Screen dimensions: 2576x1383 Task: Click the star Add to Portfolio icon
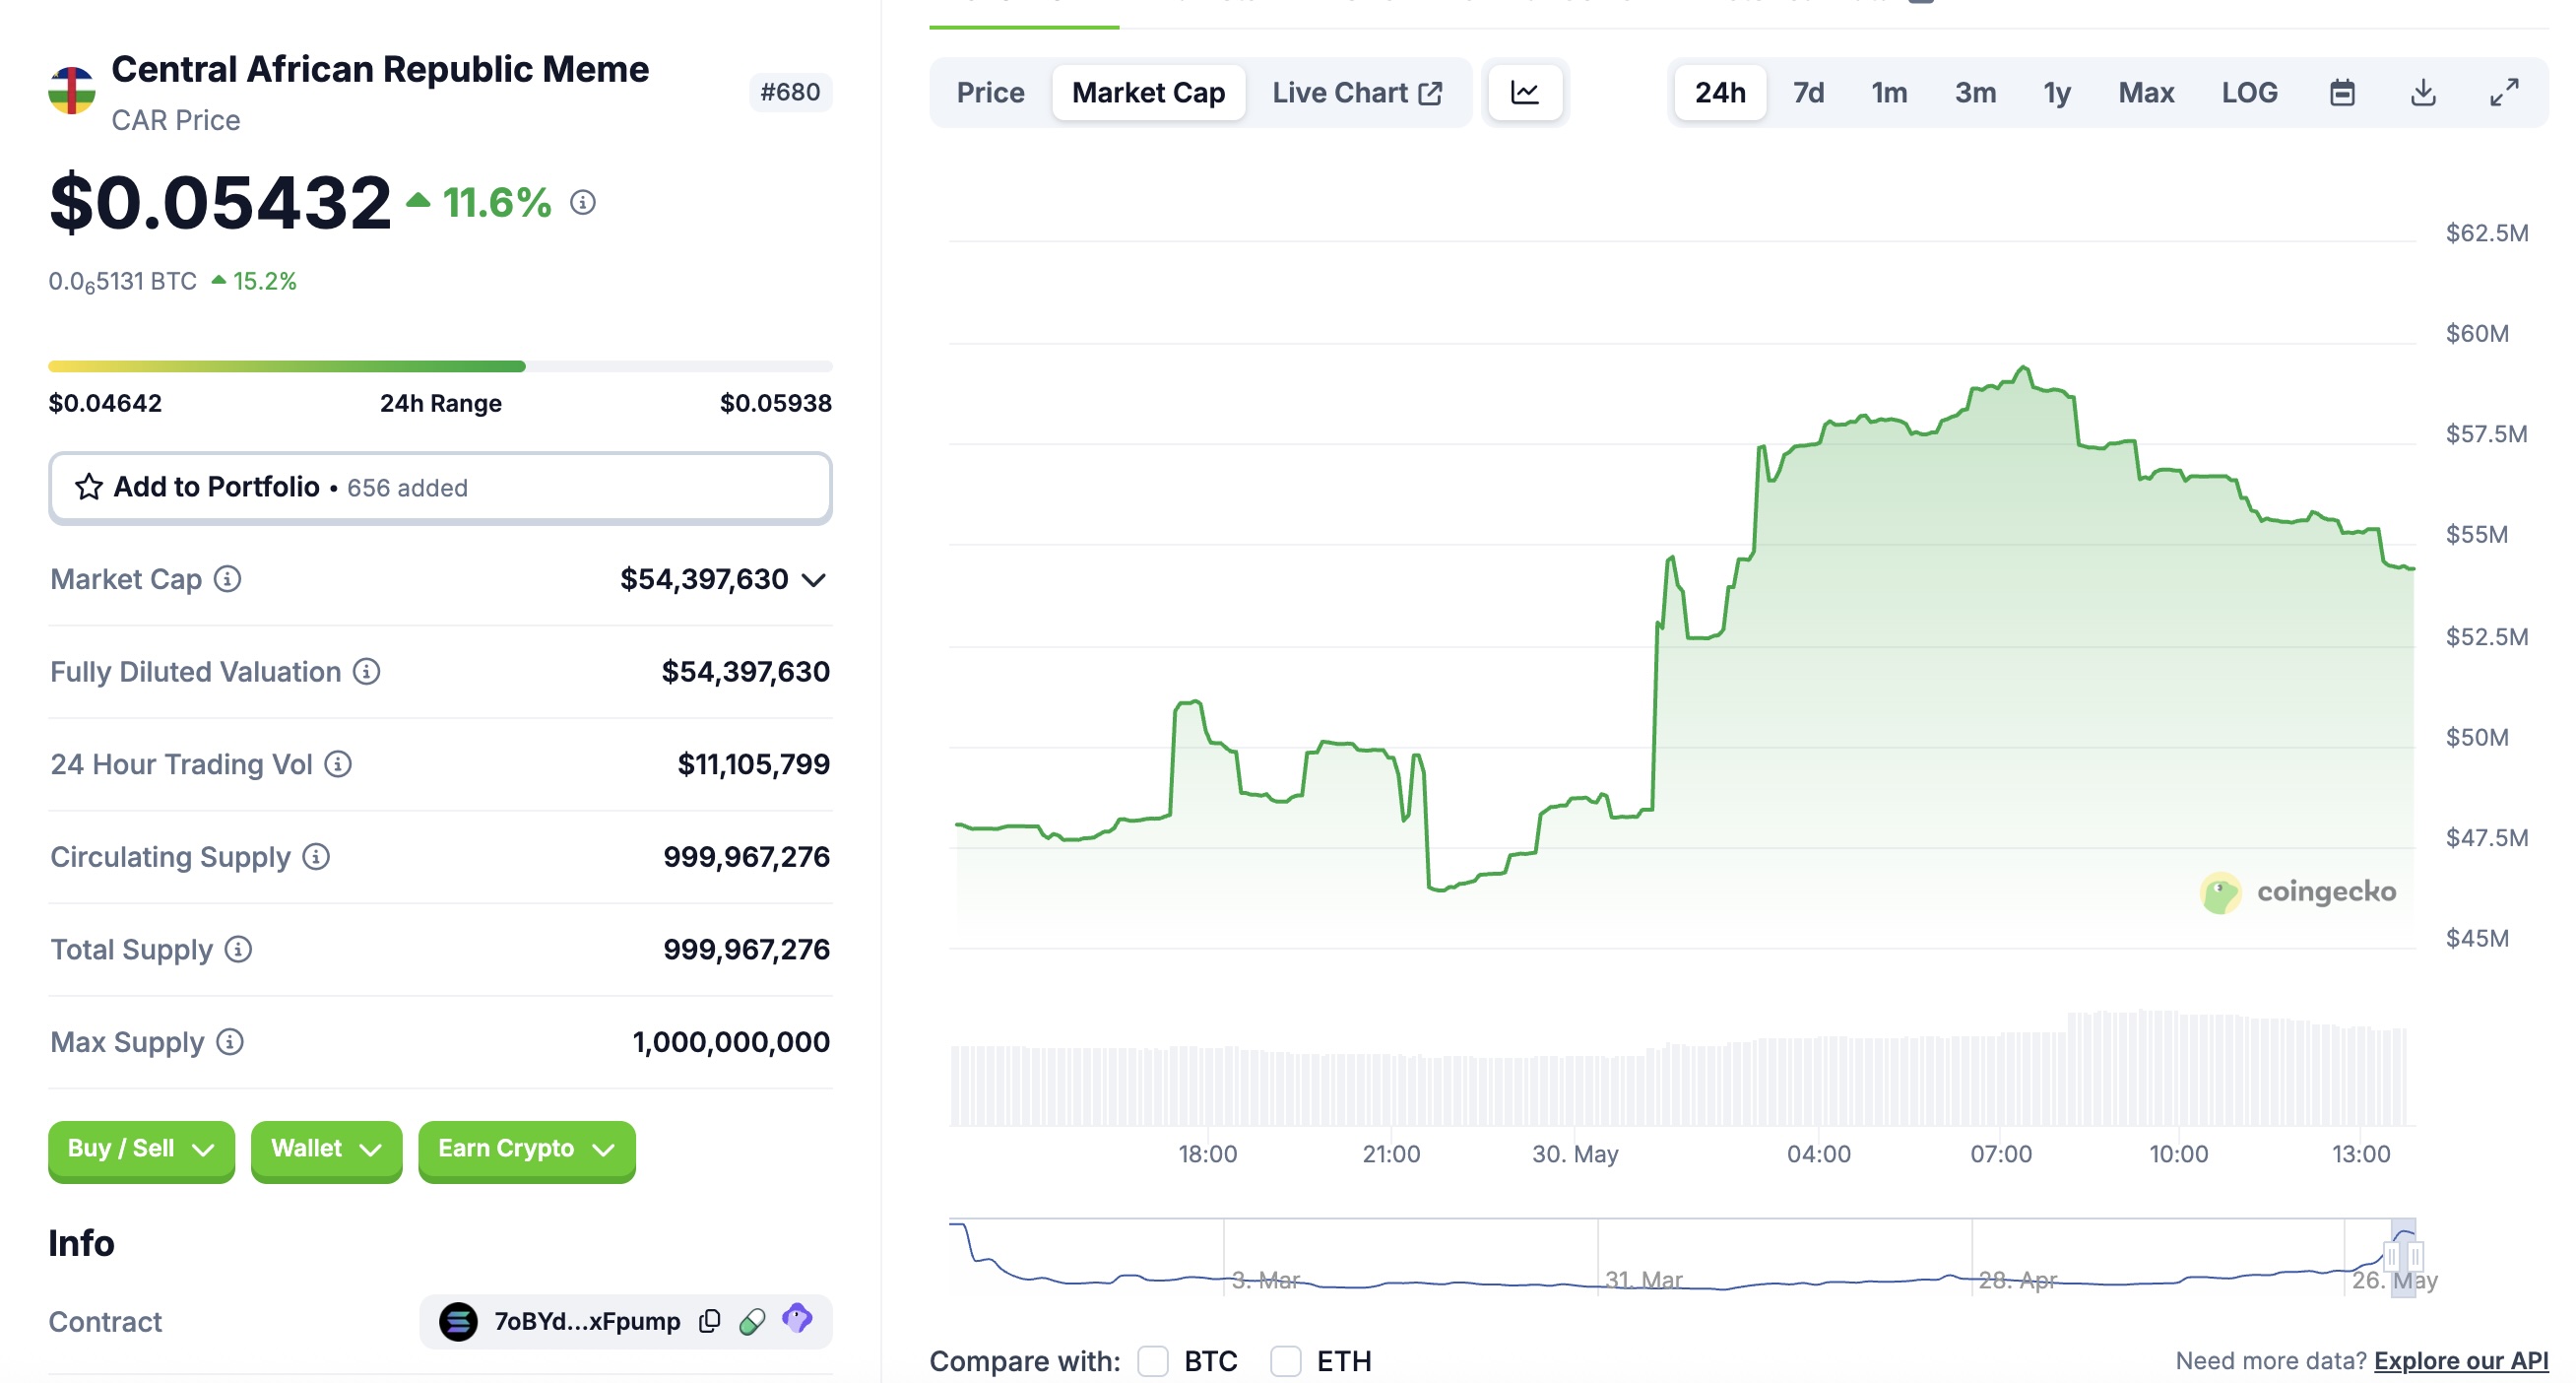coord(88,487)
